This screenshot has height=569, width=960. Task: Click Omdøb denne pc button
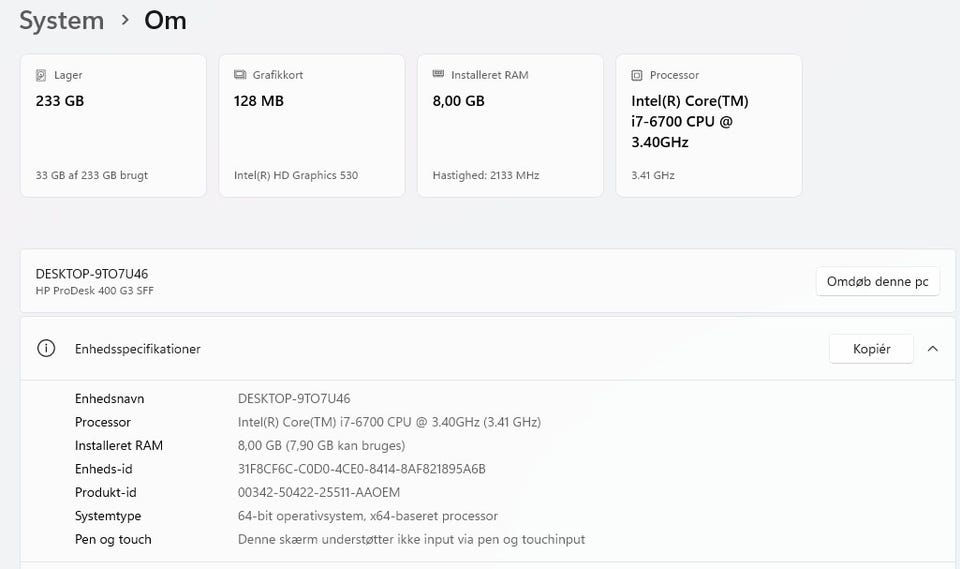tap(877, 282)
